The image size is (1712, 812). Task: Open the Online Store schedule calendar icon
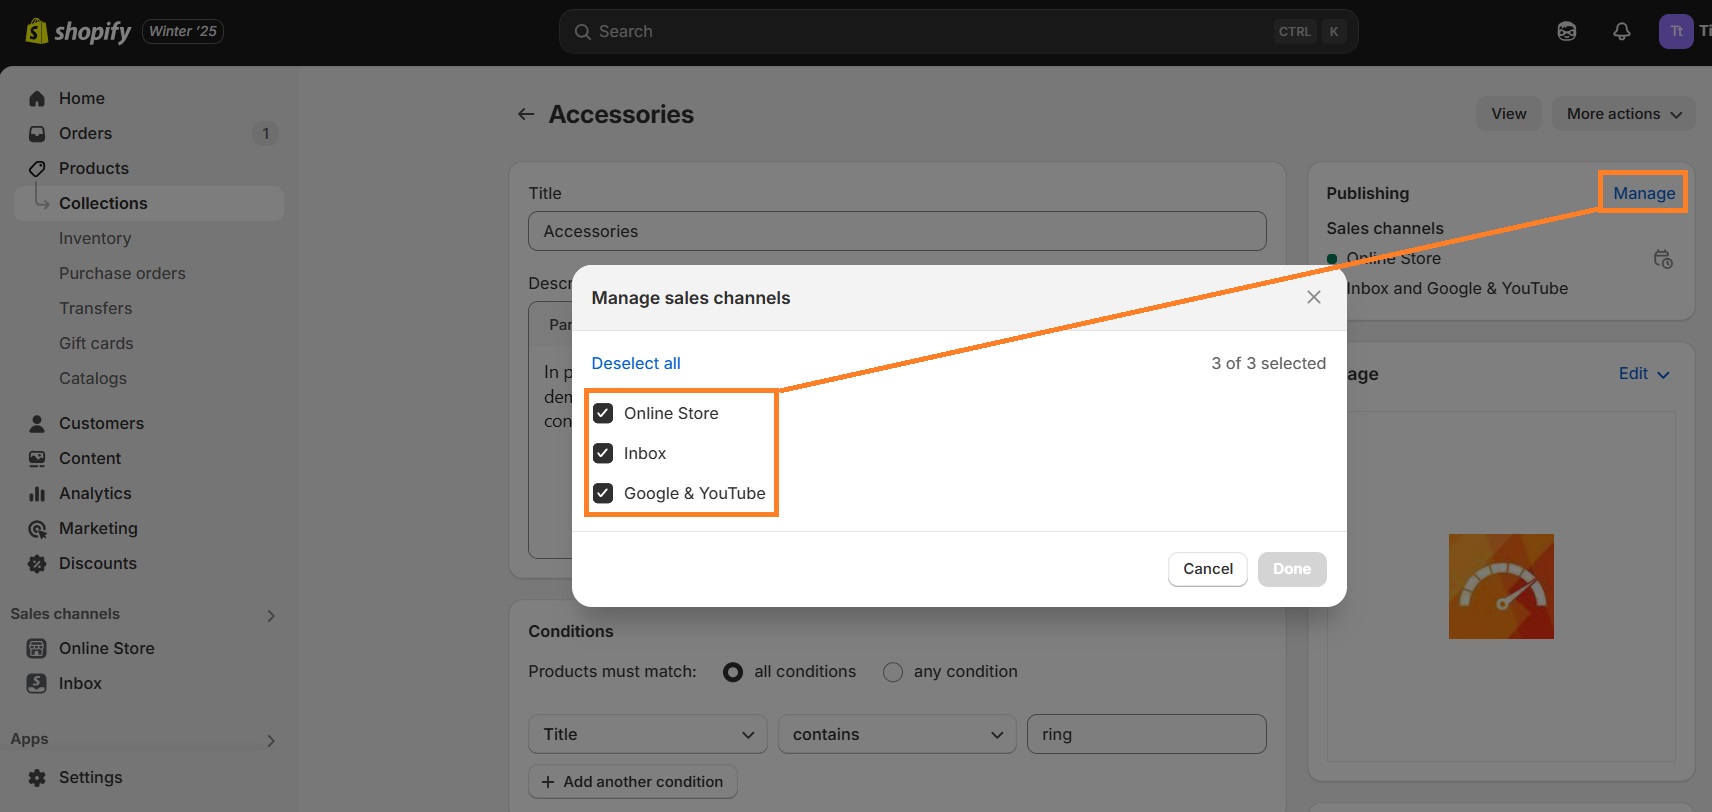[1663, 259]
